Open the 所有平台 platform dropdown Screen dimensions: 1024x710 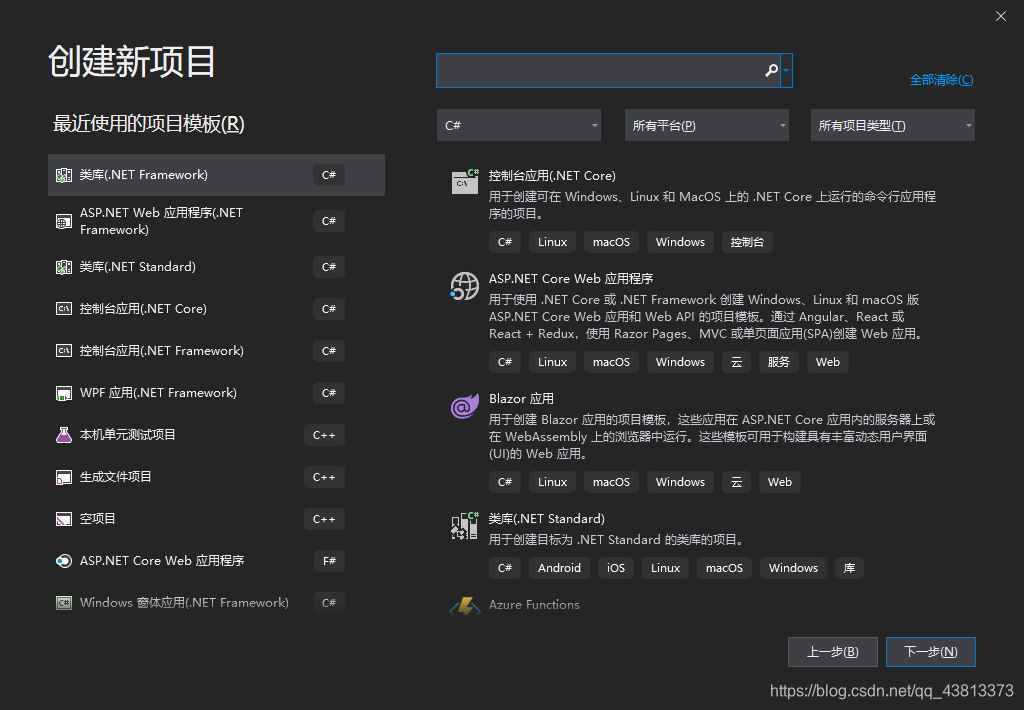pyautogui.click(x=706, y=124)
